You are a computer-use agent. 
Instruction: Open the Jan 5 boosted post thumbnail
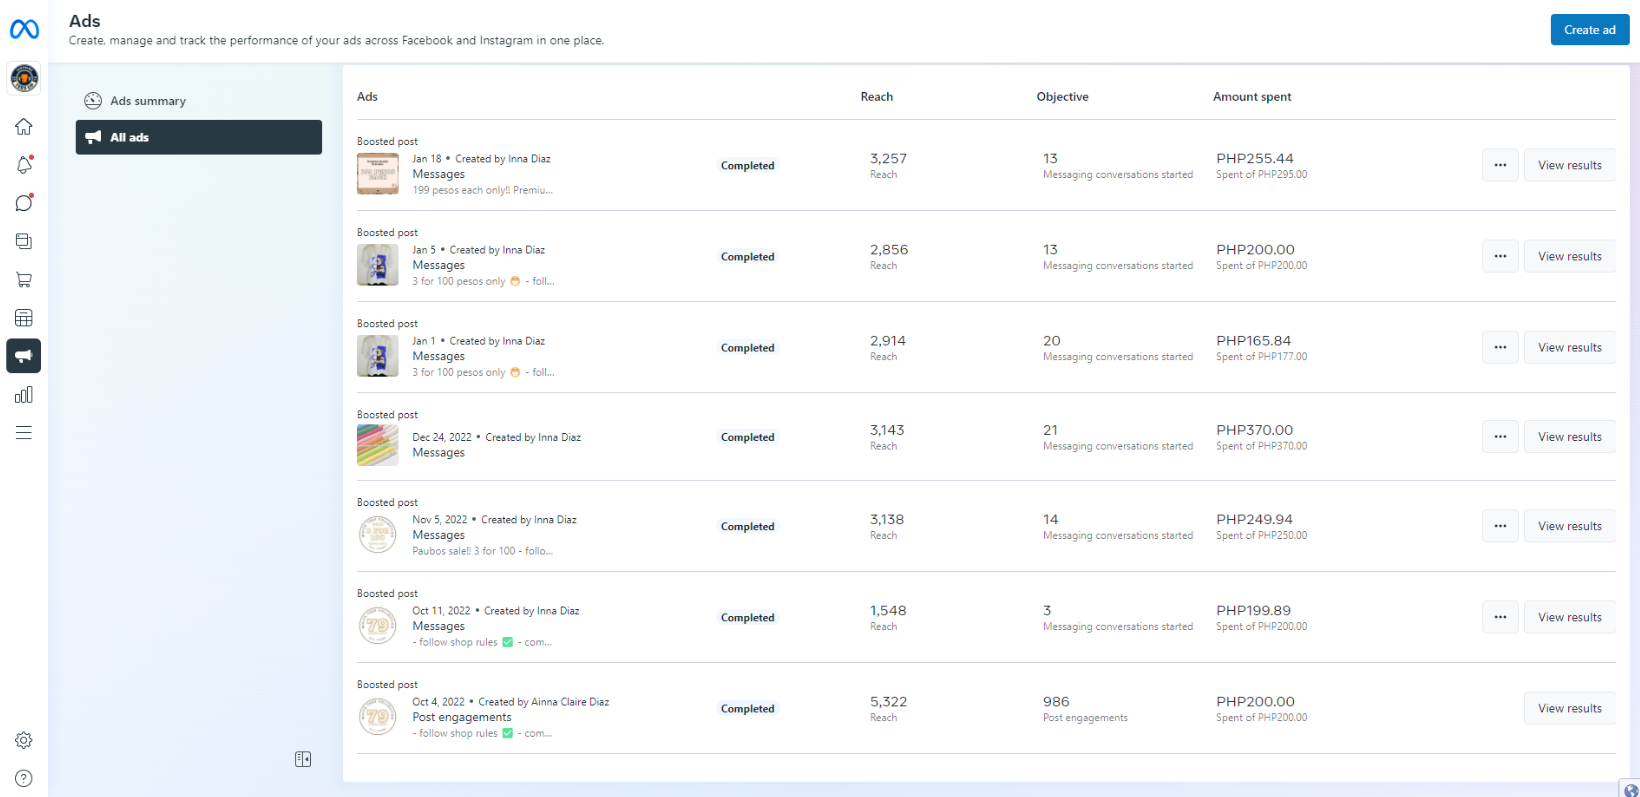coord(378,265)
